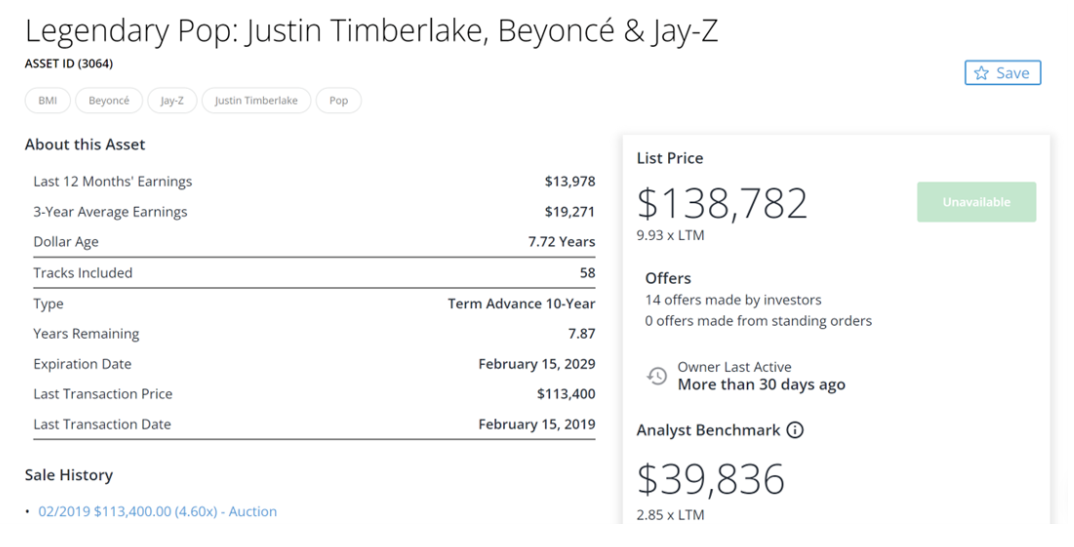Viewport: 1074px width, 547px height.
Task: Click the star Save button
Action: click(1003, 73)
